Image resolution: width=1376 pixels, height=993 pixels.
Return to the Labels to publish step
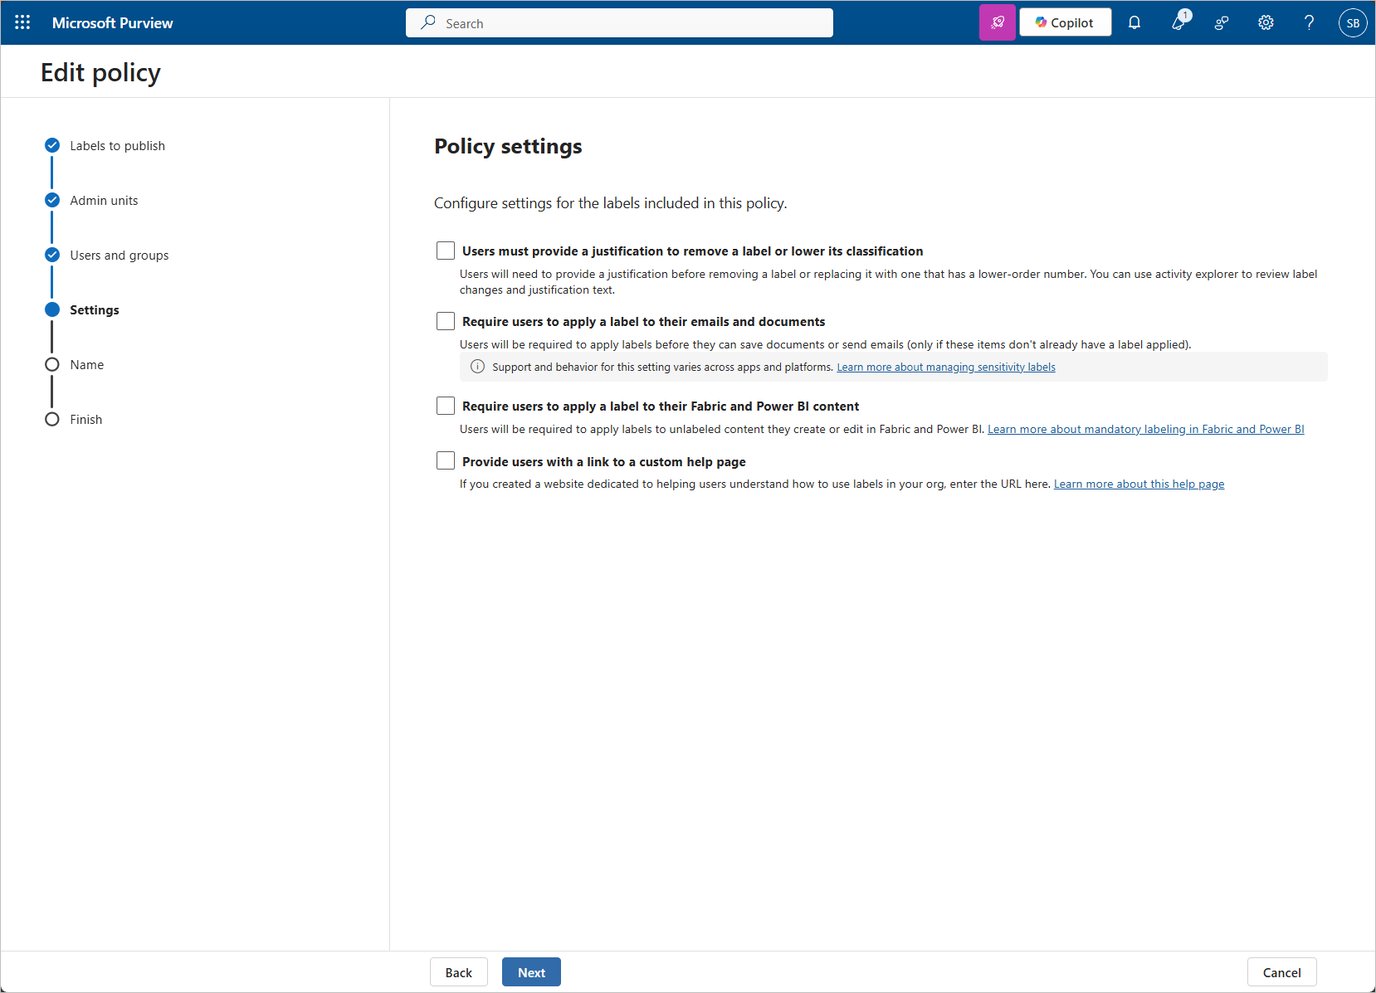(x=117, y=145)
